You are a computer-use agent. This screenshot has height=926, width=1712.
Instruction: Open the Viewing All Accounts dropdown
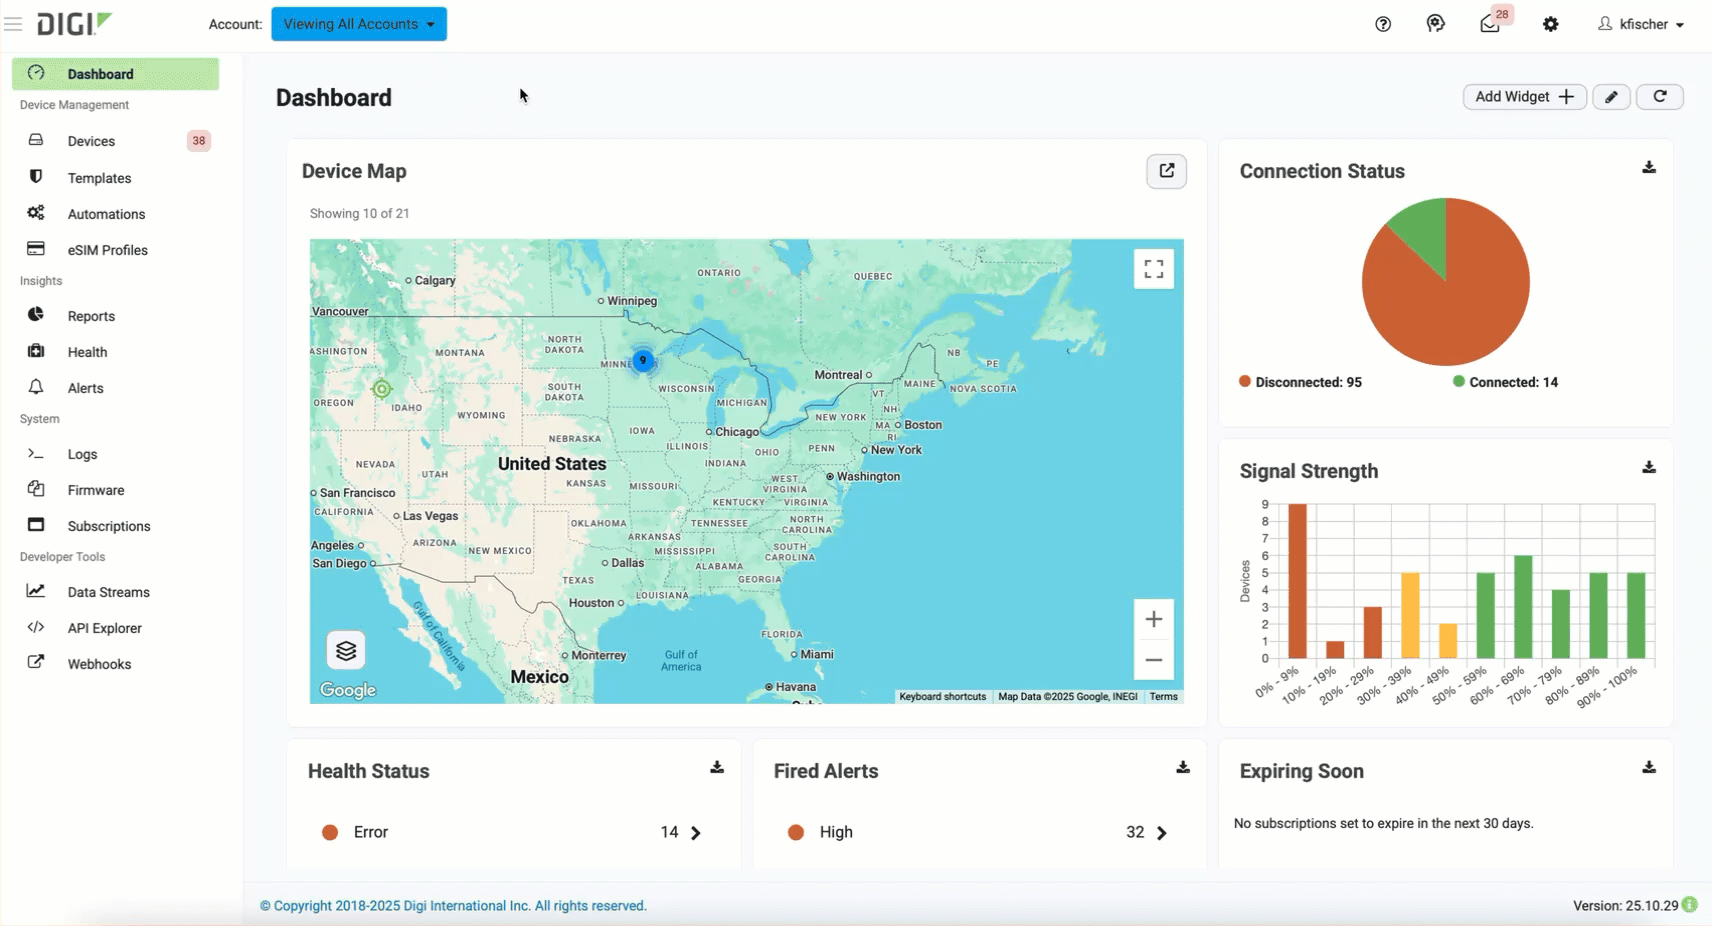[x=359, y=24]
